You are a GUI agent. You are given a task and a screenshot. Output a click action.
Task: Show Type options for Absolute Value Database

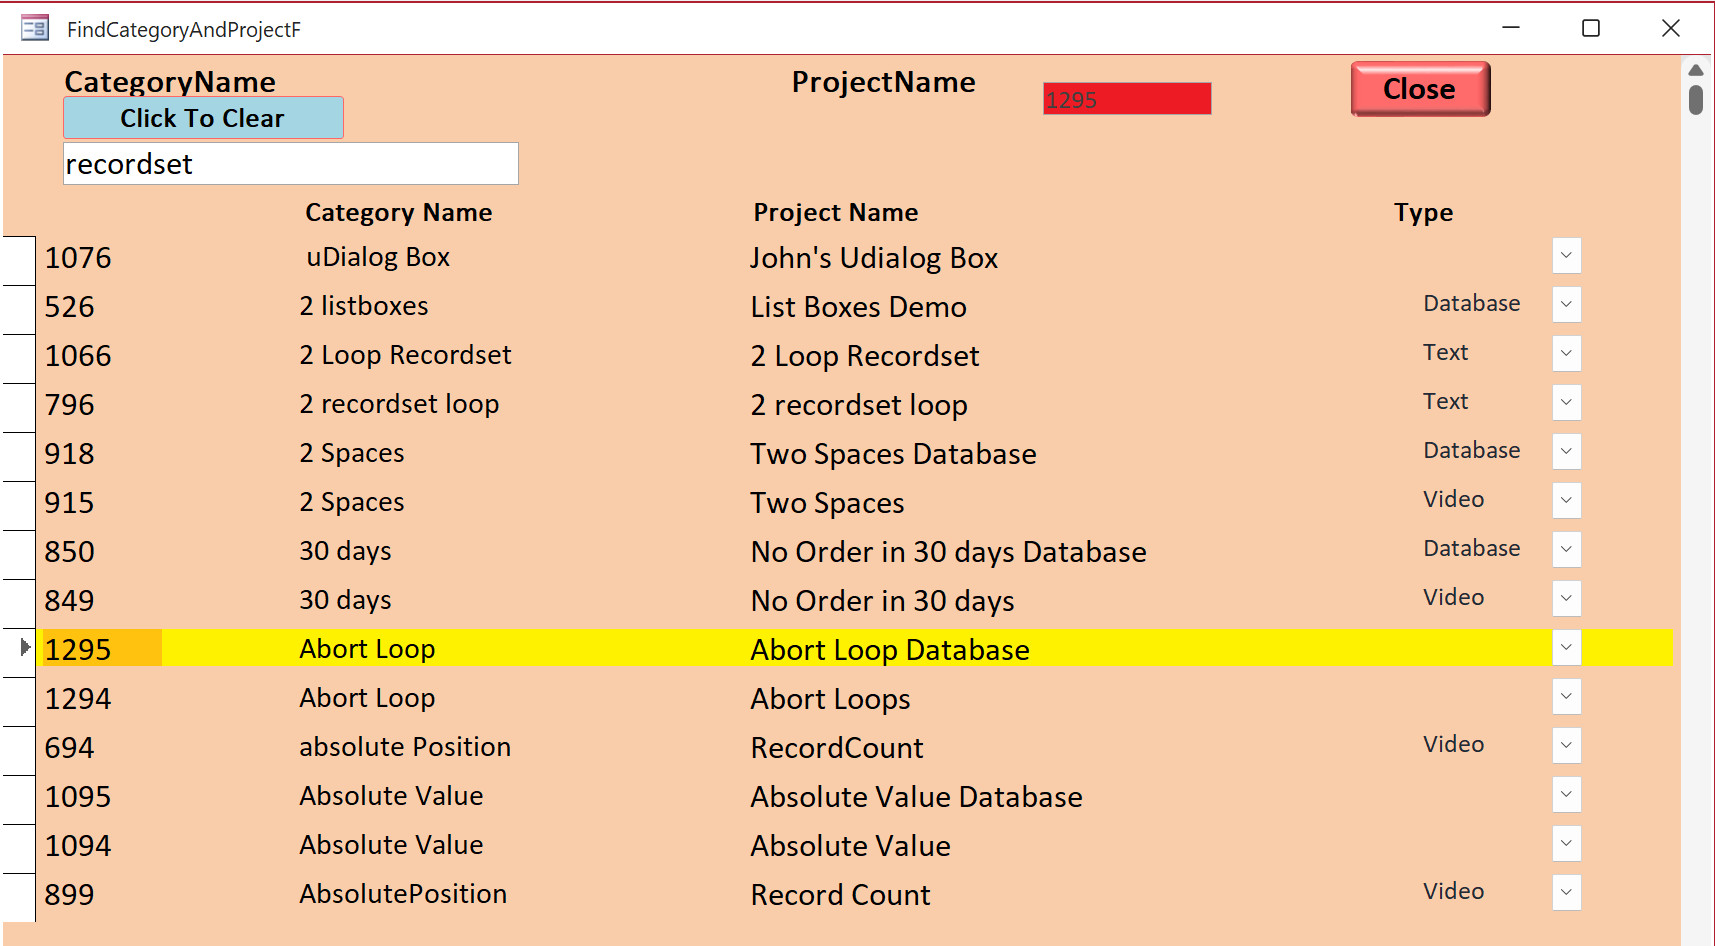click(x=1566, y=795)
